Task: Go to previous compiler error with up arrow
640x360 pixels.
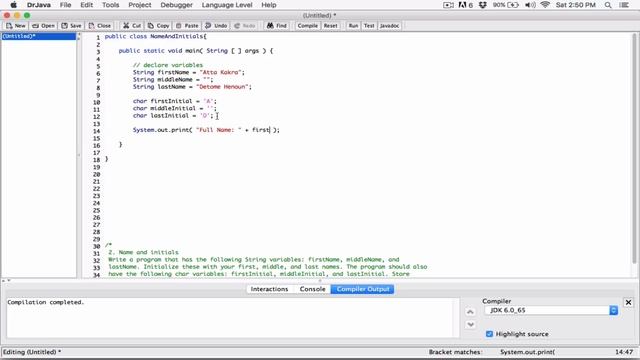Action: coord(470,312)
